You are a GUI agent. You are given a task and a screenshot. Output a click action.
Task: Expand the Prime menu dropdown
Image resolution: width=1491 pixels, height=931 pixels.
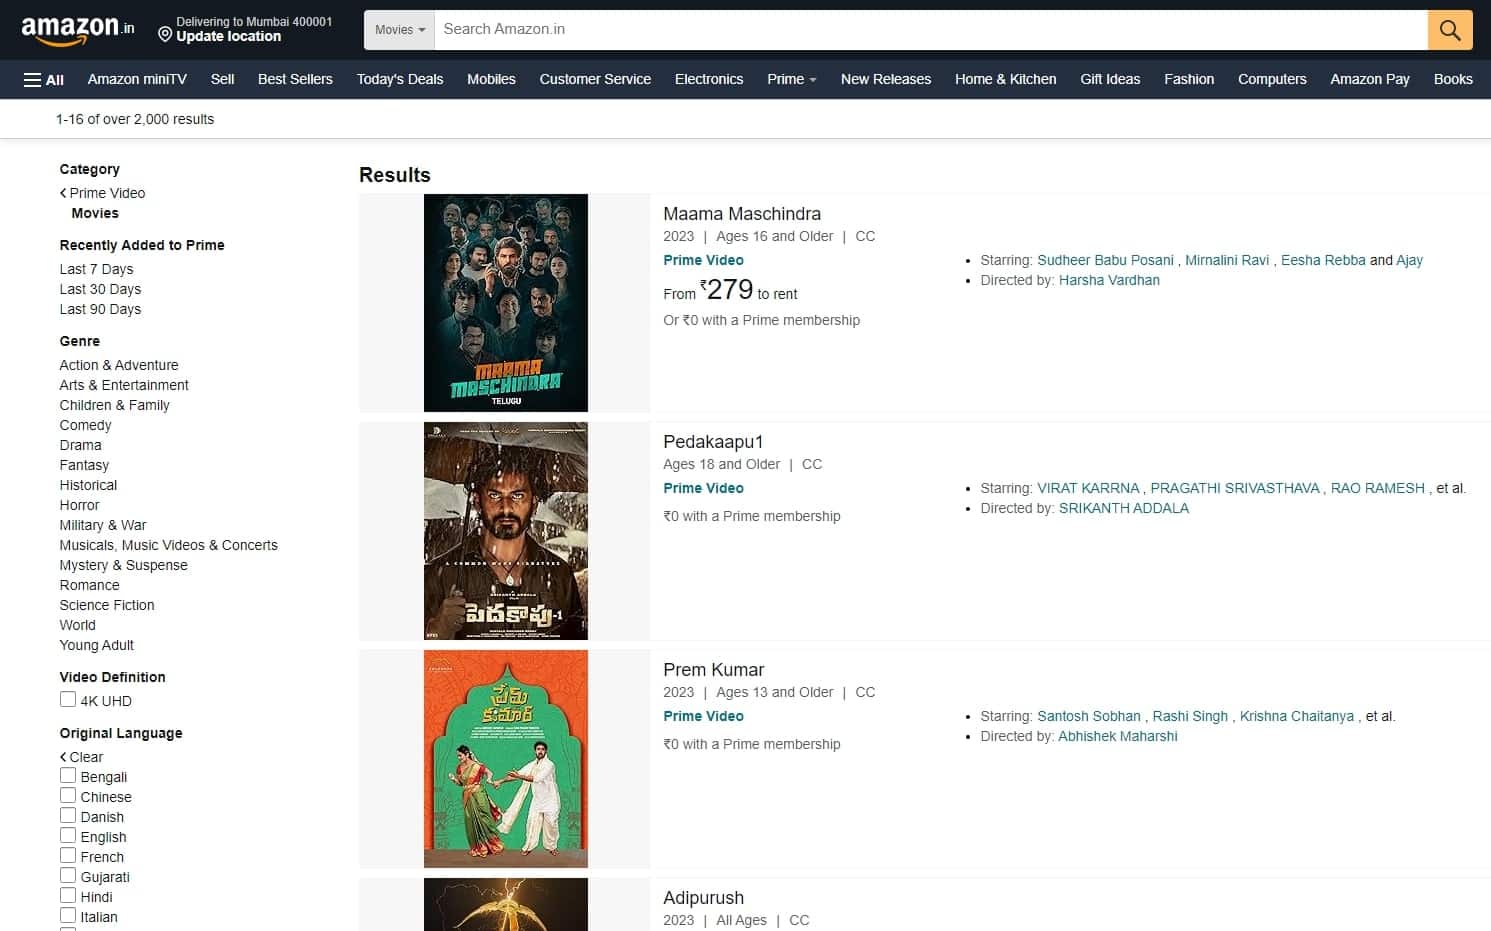tap(791, 79)
